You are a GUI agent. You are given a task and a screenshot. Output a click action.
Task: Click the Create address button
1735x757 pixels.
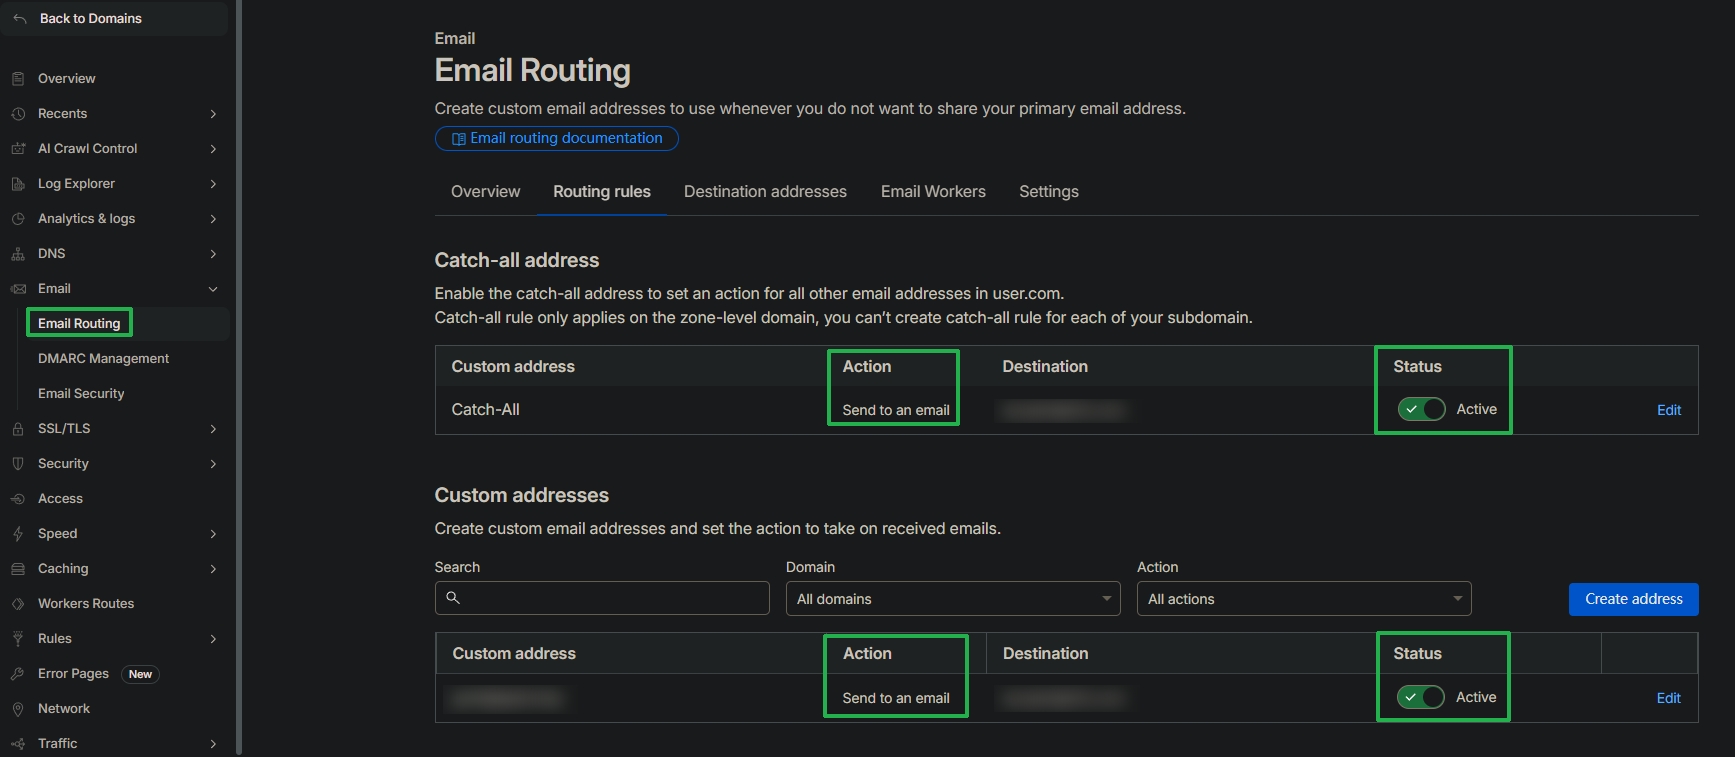(x=1633, y=599)
